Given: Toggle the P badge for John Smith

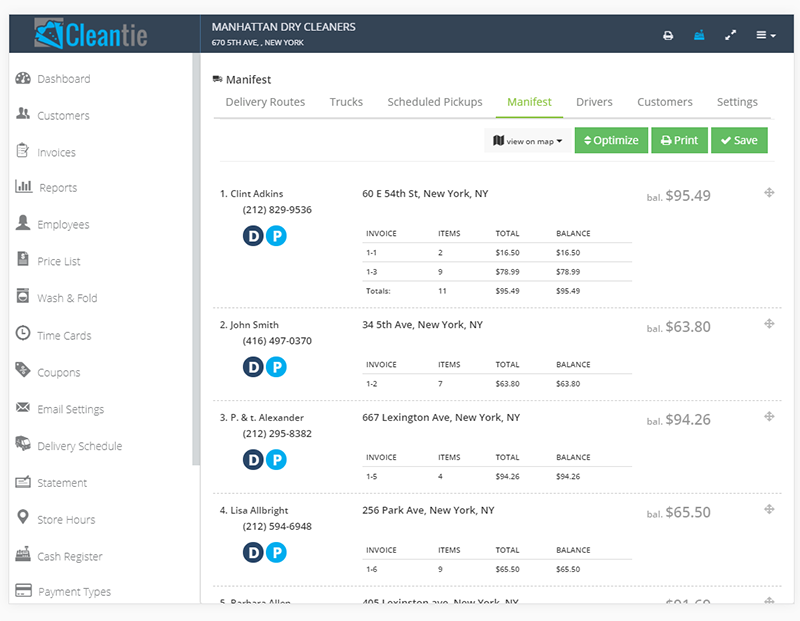Looking at the screenshot, I should coord(276,367).
